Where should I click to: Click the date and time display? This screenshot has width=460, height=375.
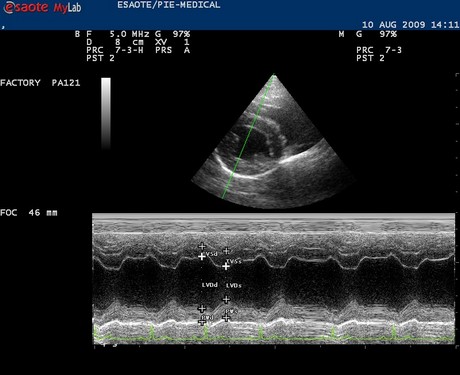coord(410,25)
